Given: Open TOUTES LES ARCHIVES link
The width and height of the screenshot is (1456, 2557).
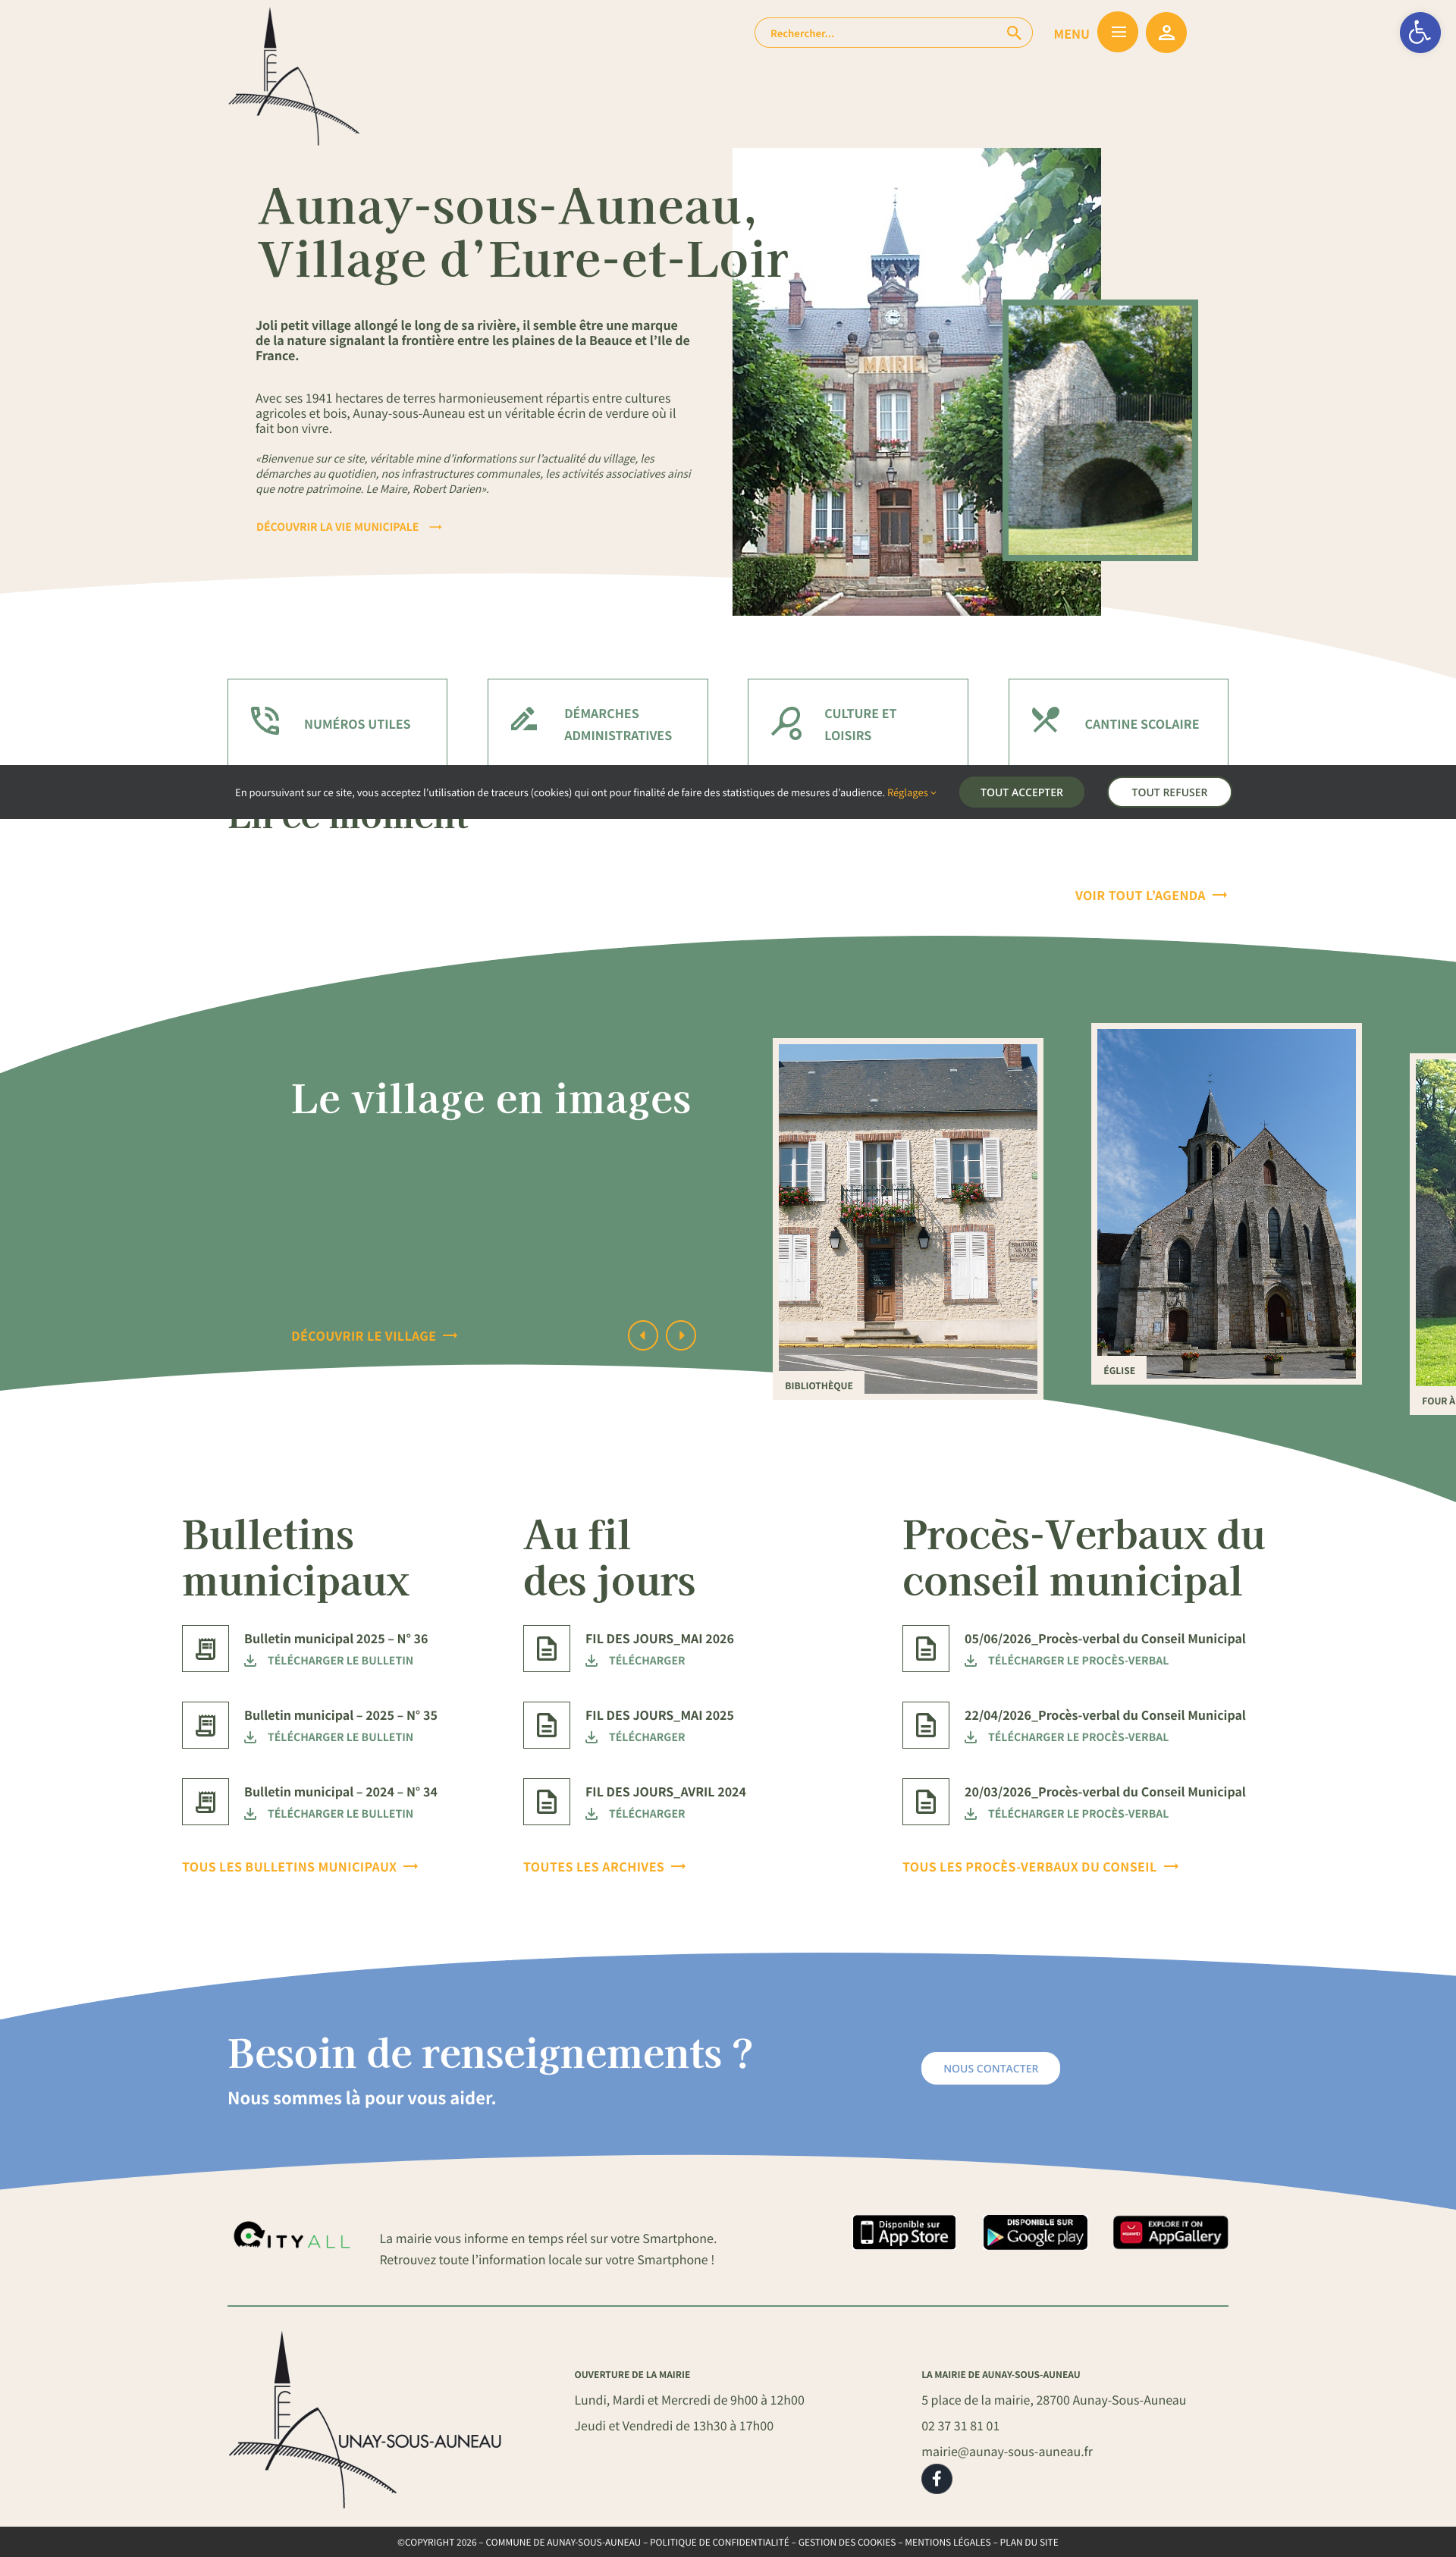Looking at the screenshot, I should tap(604, 1867).
